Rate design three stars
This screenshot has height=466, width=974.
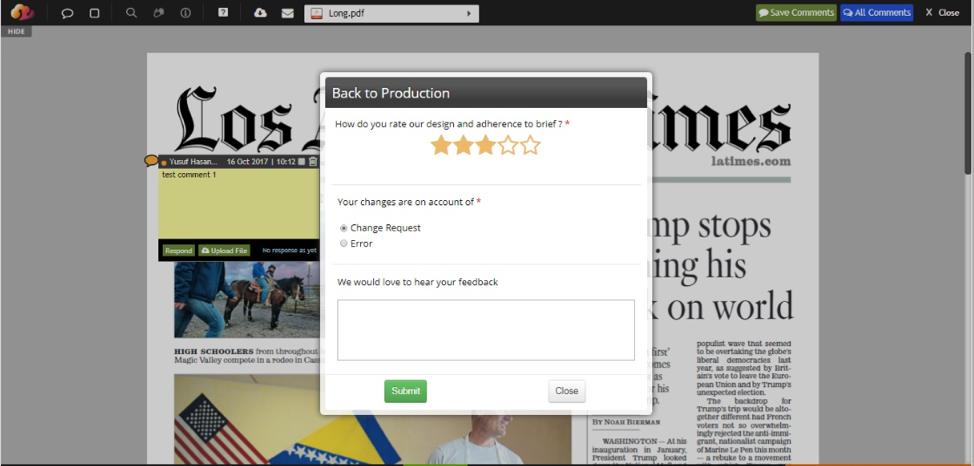(486, 145)
